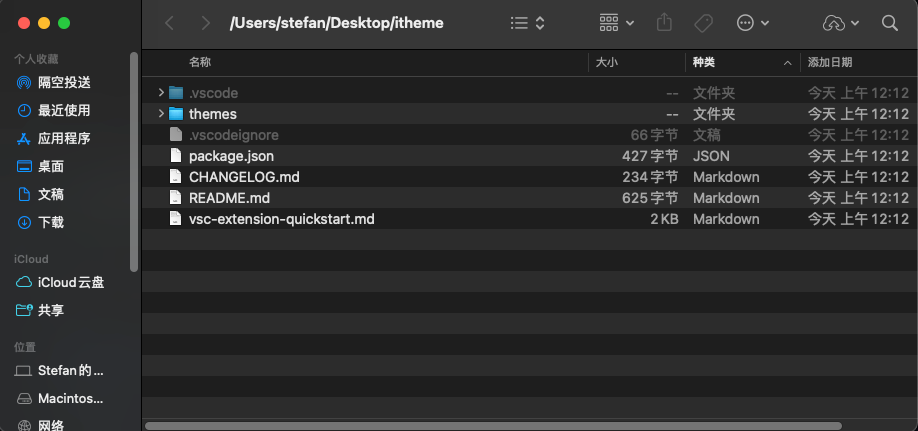Screen dimensions: 918x431
Task: Select the README.md file name
Action: pos(230,199)
